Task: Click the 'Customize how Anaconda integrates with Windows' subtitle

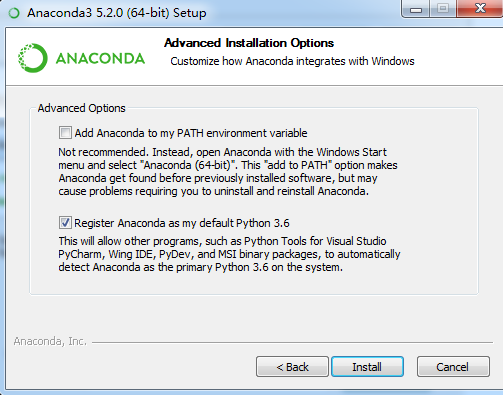Action: tap(292, 61)
